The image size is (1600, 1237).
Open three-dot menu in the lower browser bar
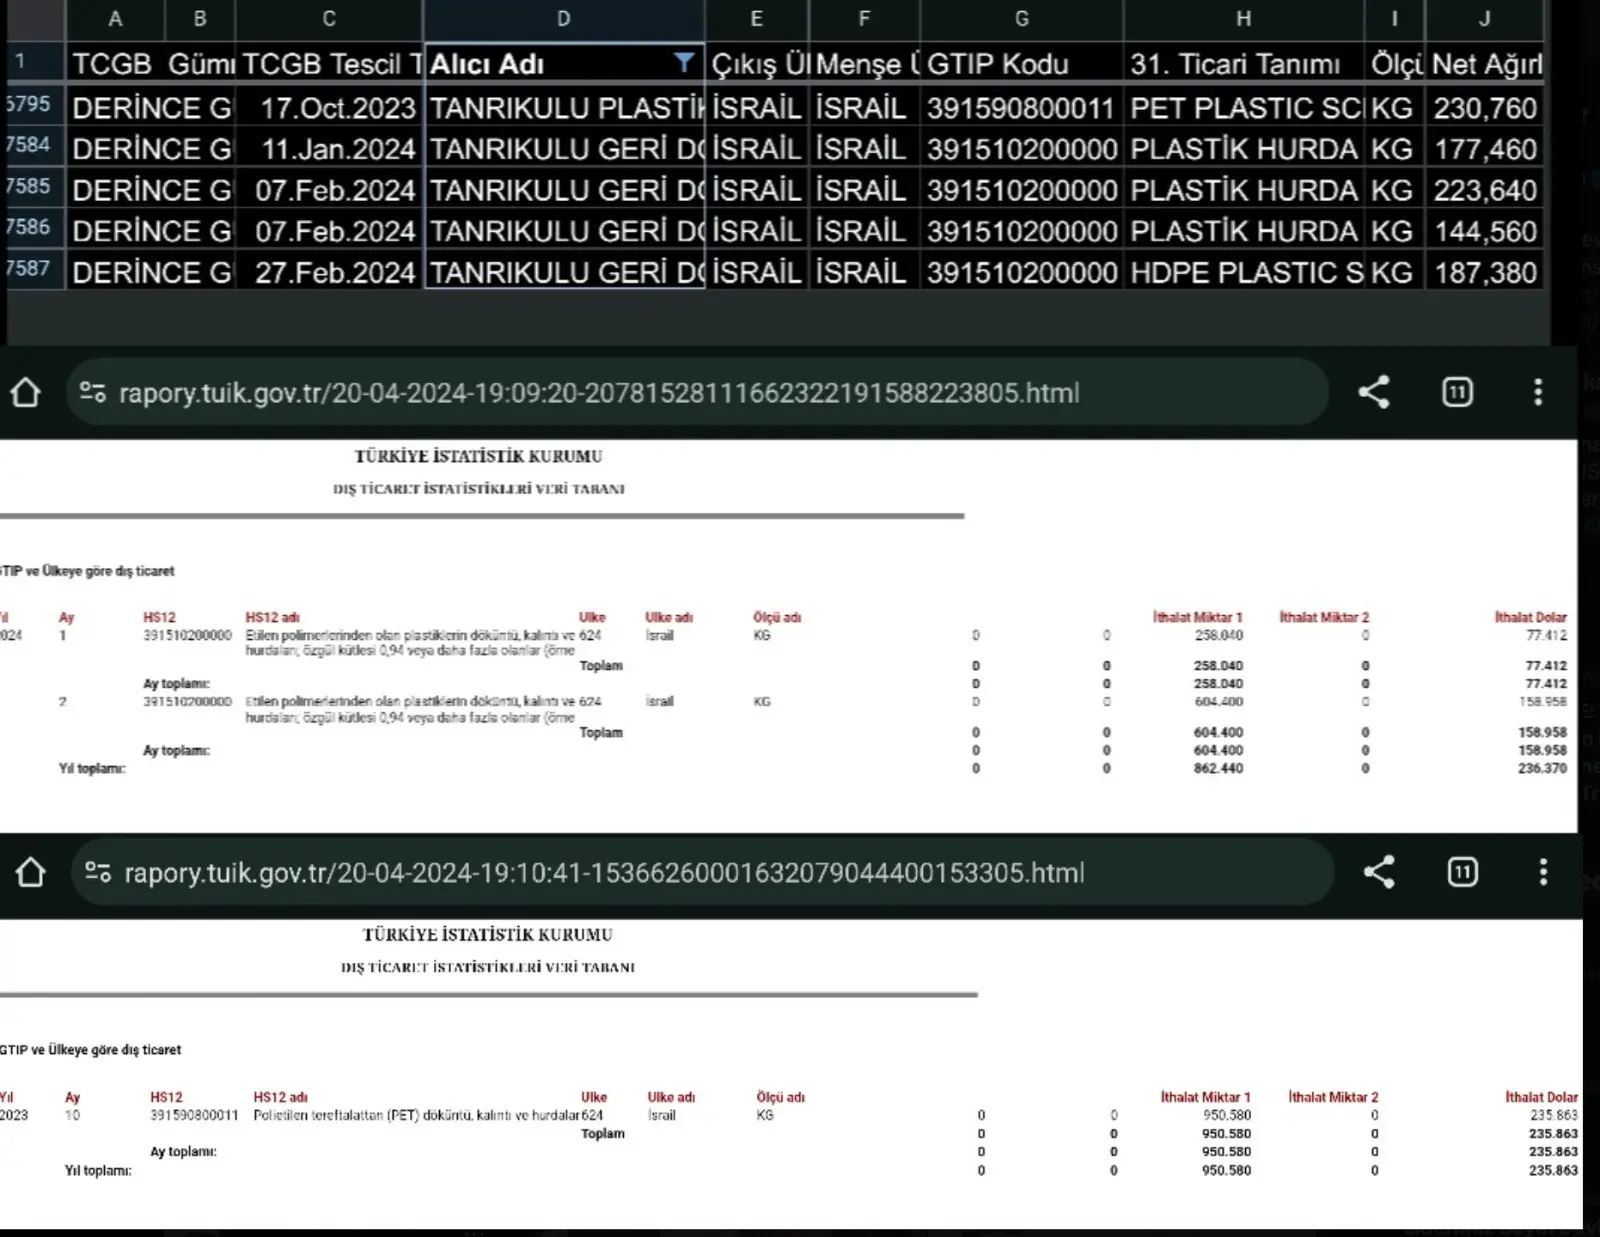pyautogui.click(x=1543, y=872)
